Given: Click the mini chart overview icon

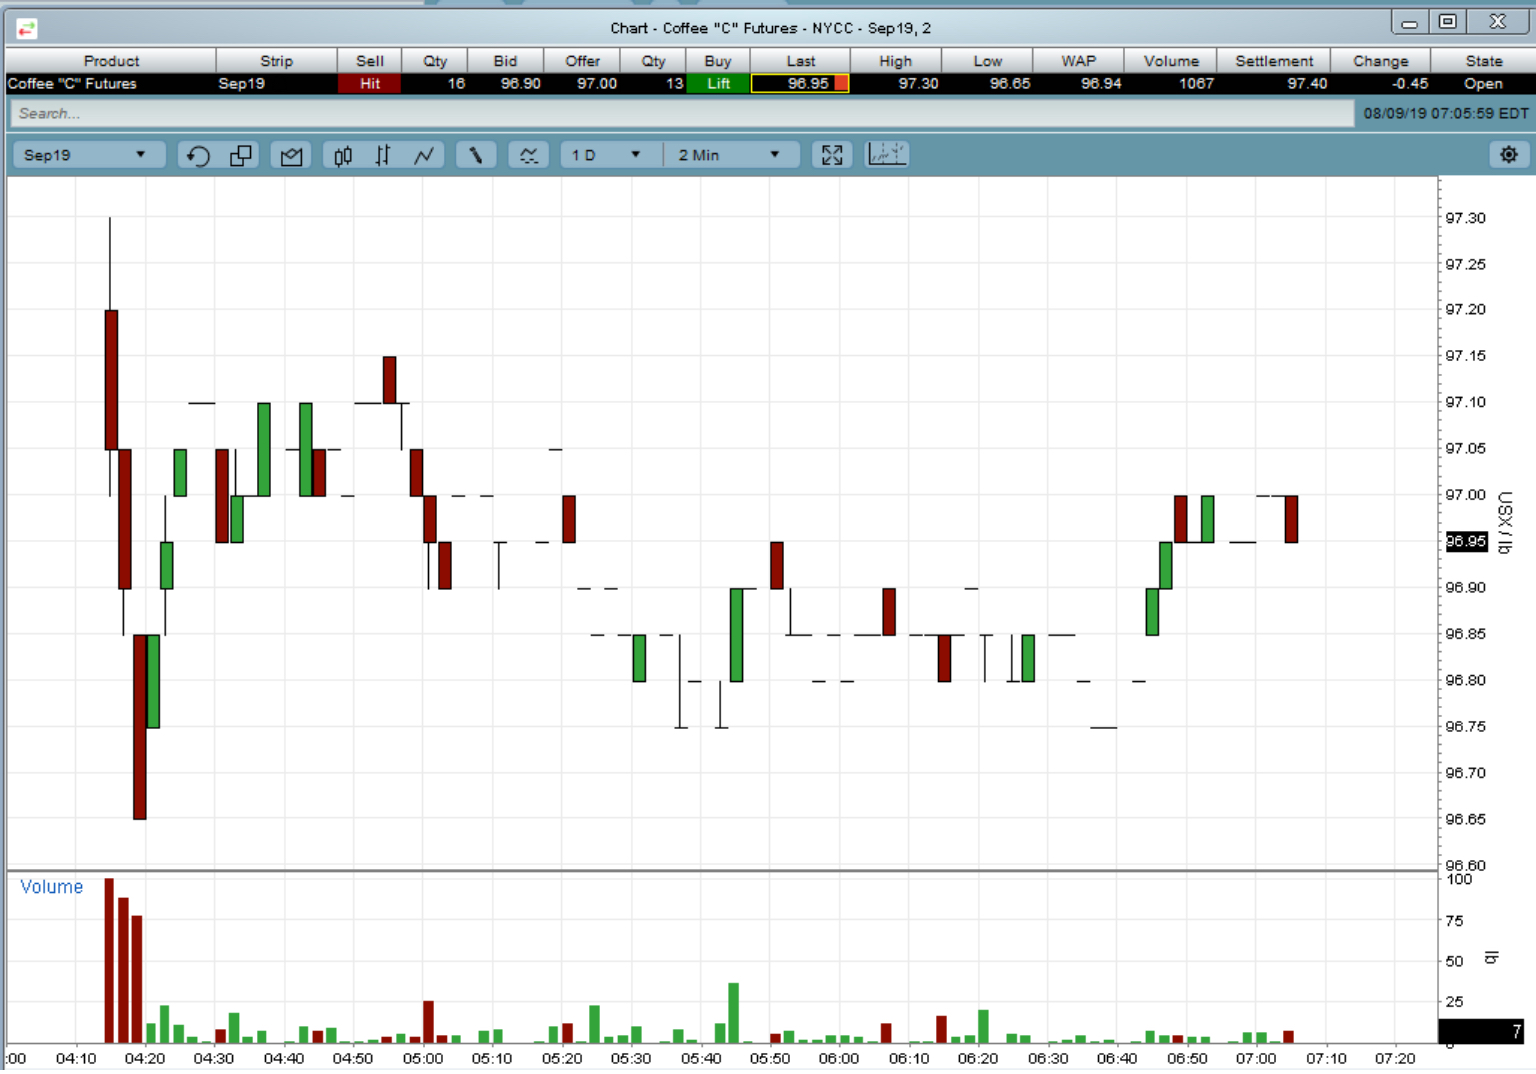Looking at the screenshot, I should 887,154.
